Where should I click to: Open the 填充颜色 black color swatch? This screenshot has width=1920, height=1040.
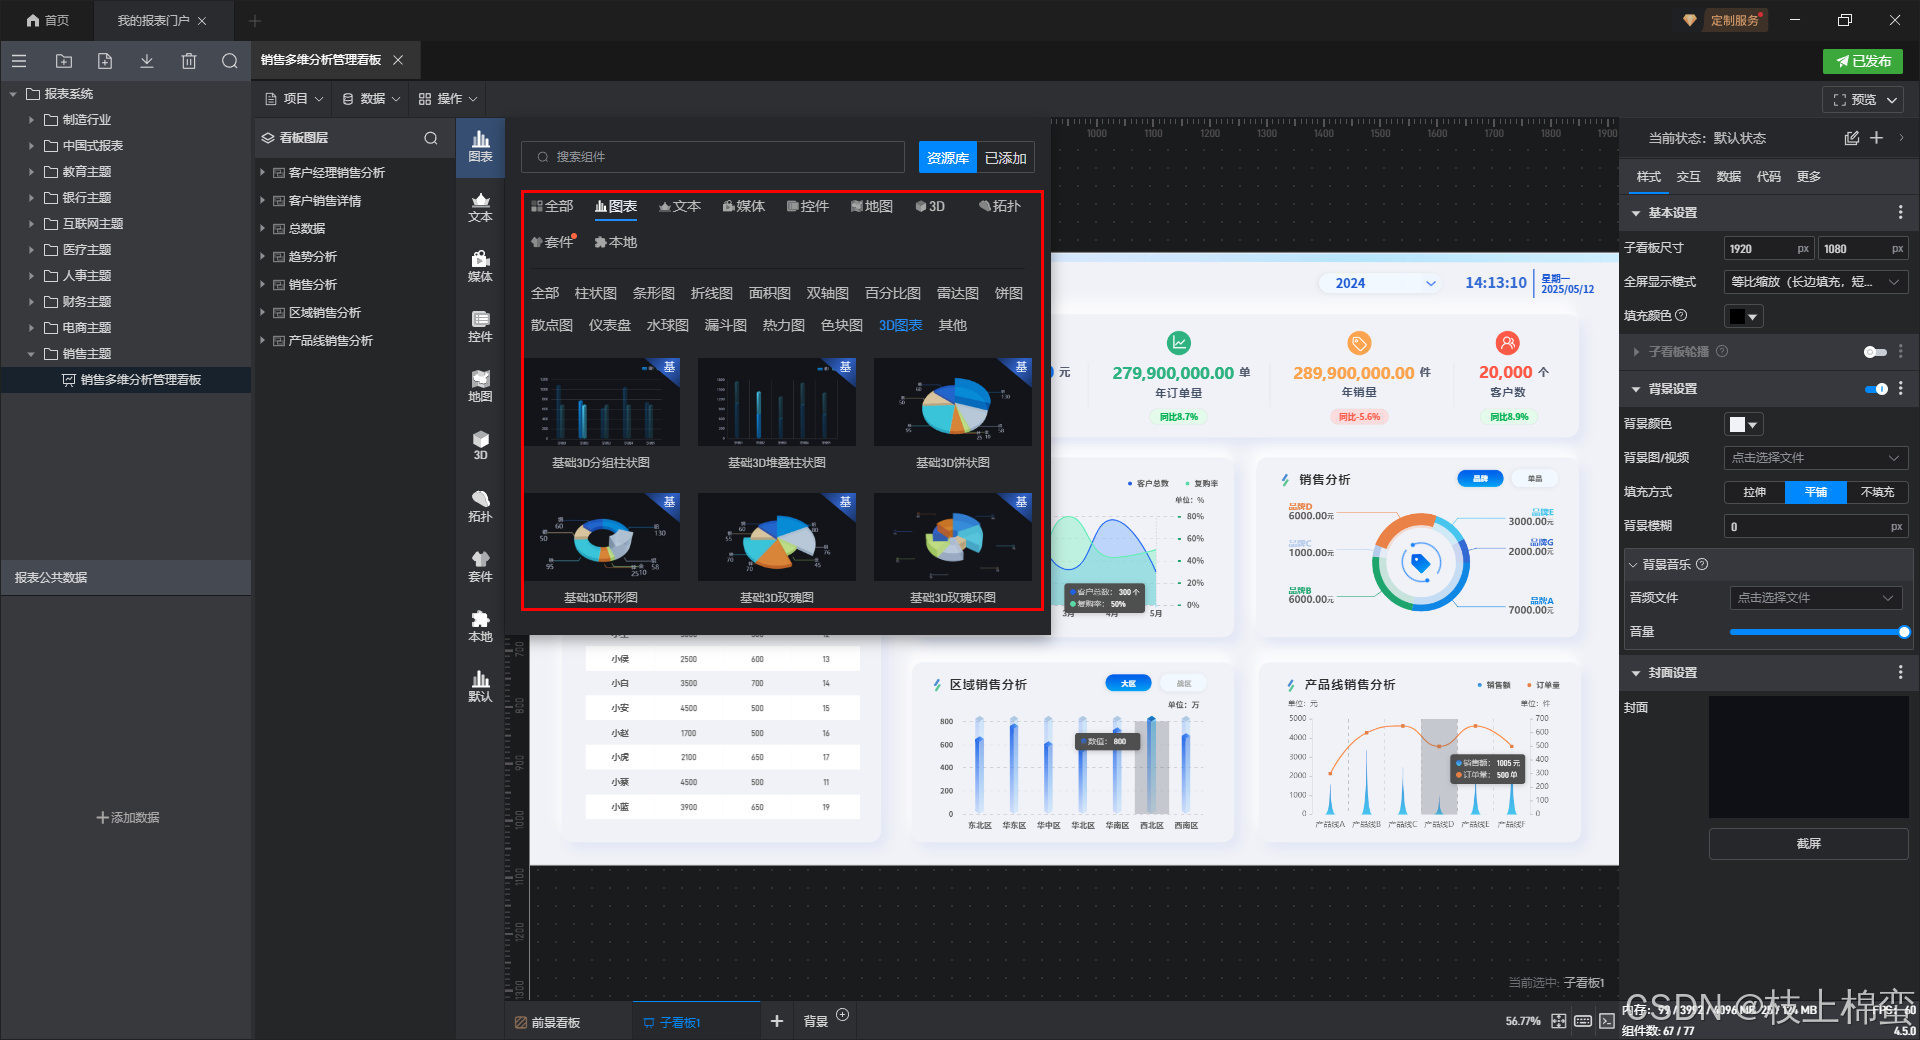click(1744, 317)
